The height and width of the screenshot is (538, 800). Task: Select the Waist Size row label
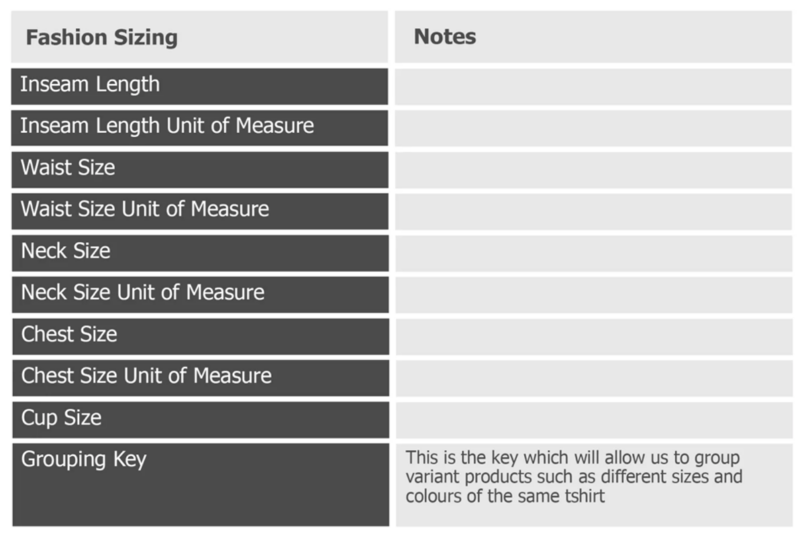(x=200, y=169)
